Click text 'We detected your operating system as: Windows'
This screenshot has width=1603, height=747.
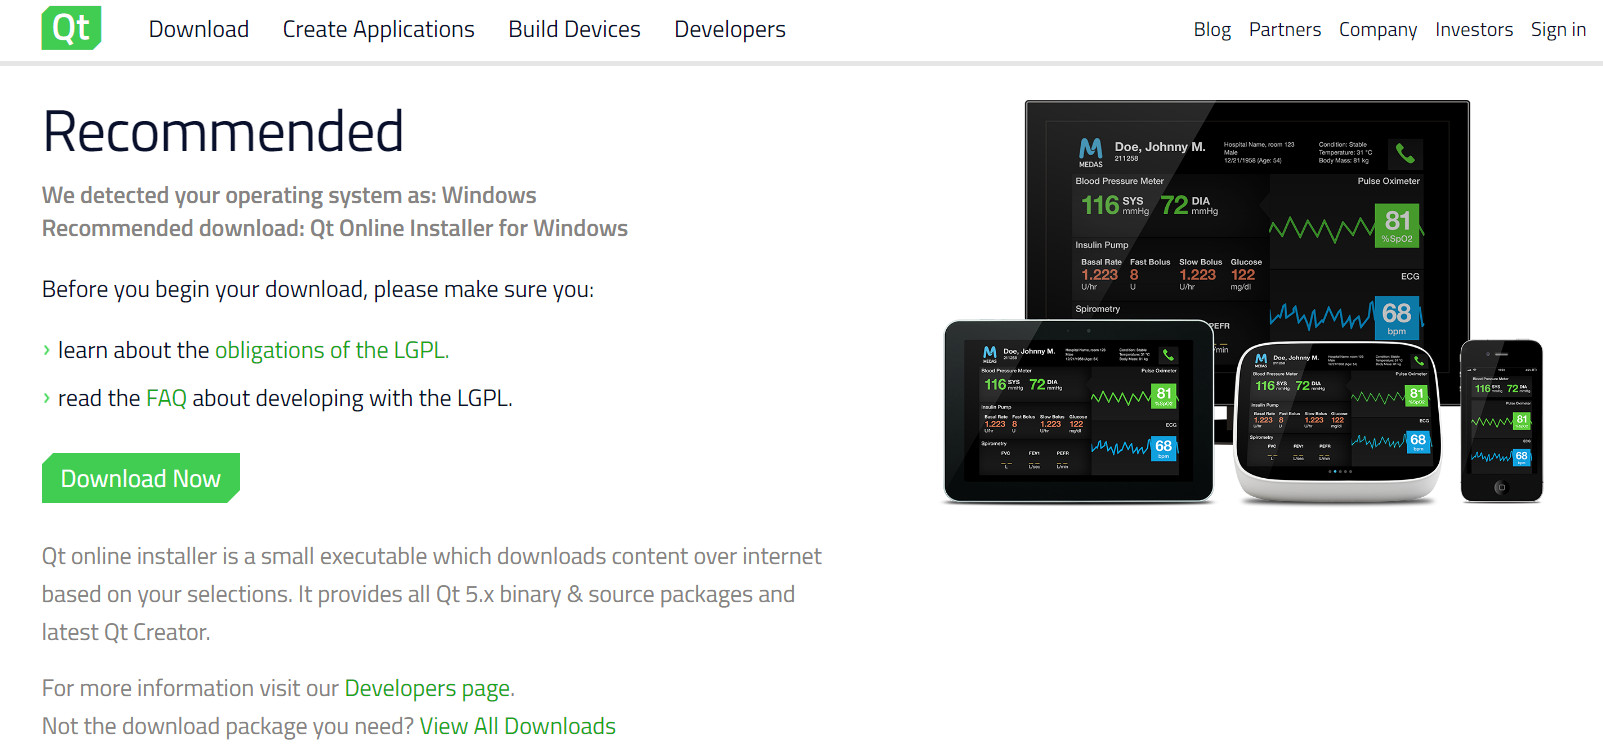(289, 195)
